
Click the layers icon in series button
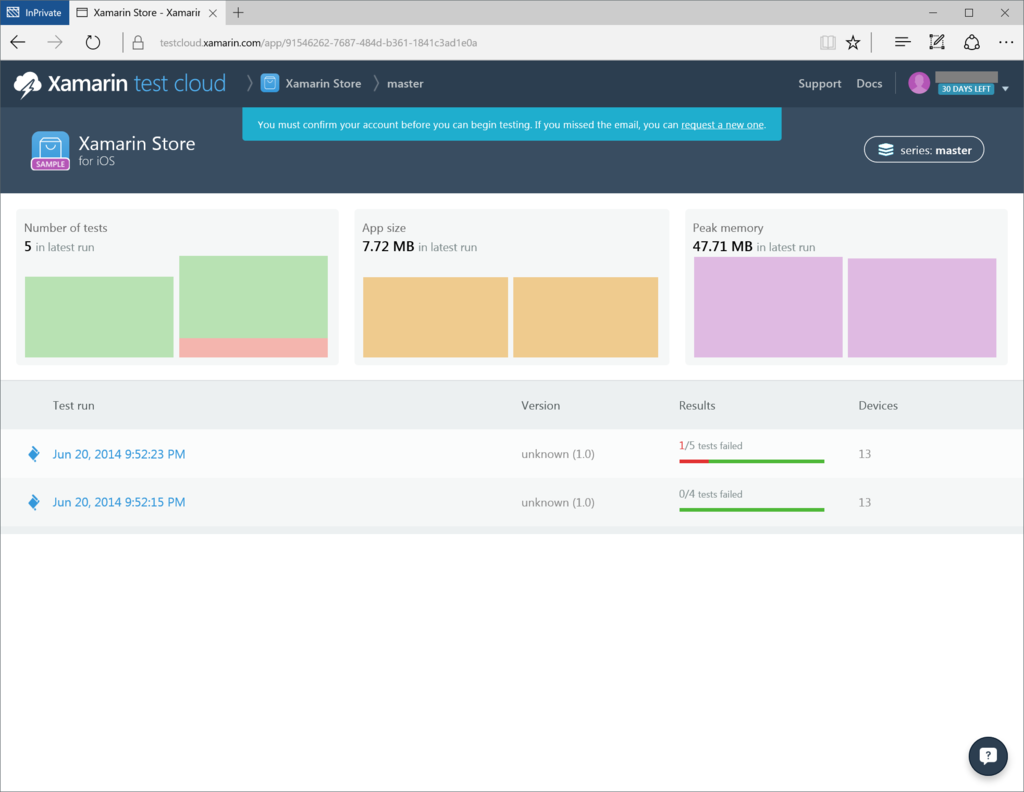[886, 150]
